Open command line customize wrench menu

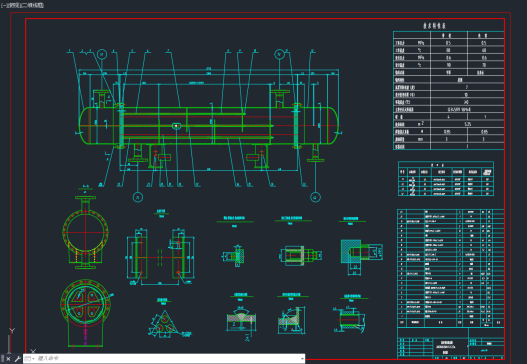[17, 359]
